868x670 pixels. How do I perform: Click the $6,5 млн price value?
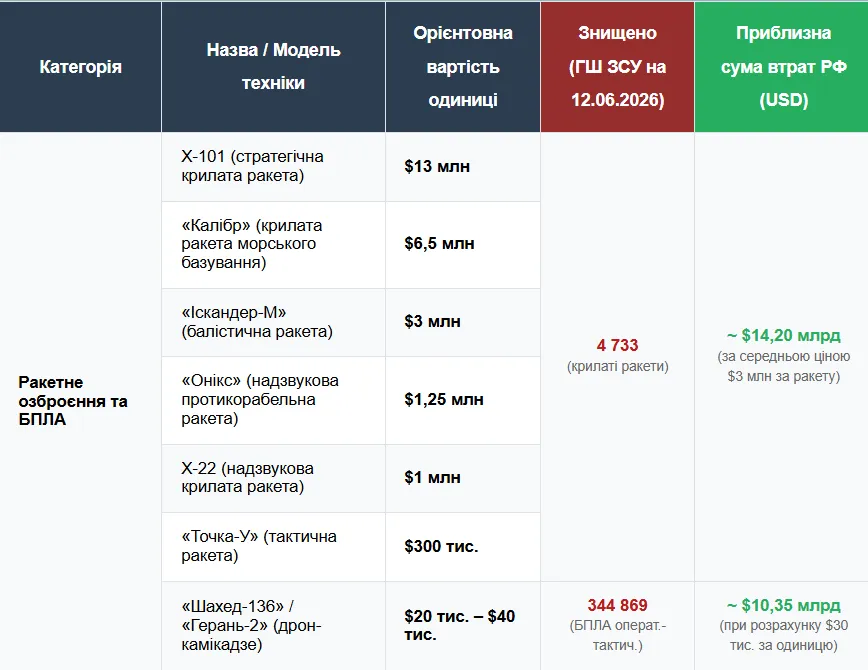439,243
